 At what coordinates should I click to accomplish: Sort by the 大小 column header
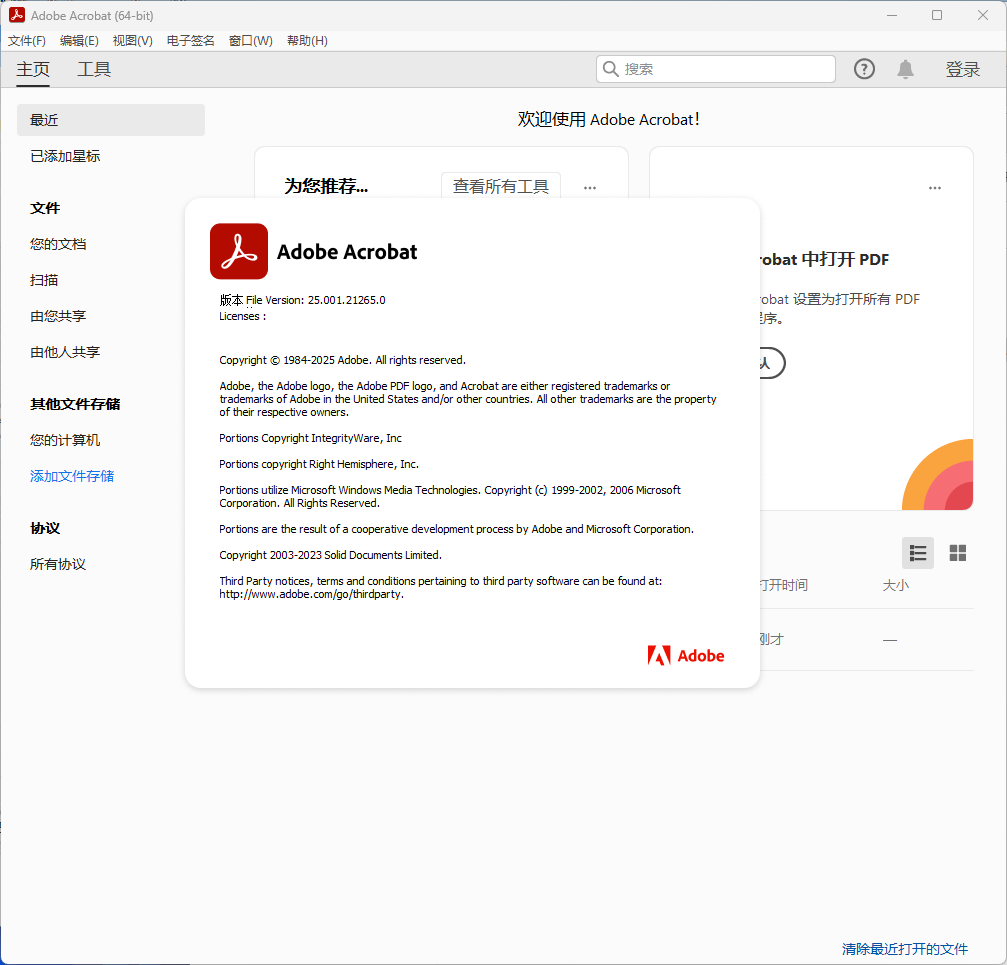pos(895,585)
